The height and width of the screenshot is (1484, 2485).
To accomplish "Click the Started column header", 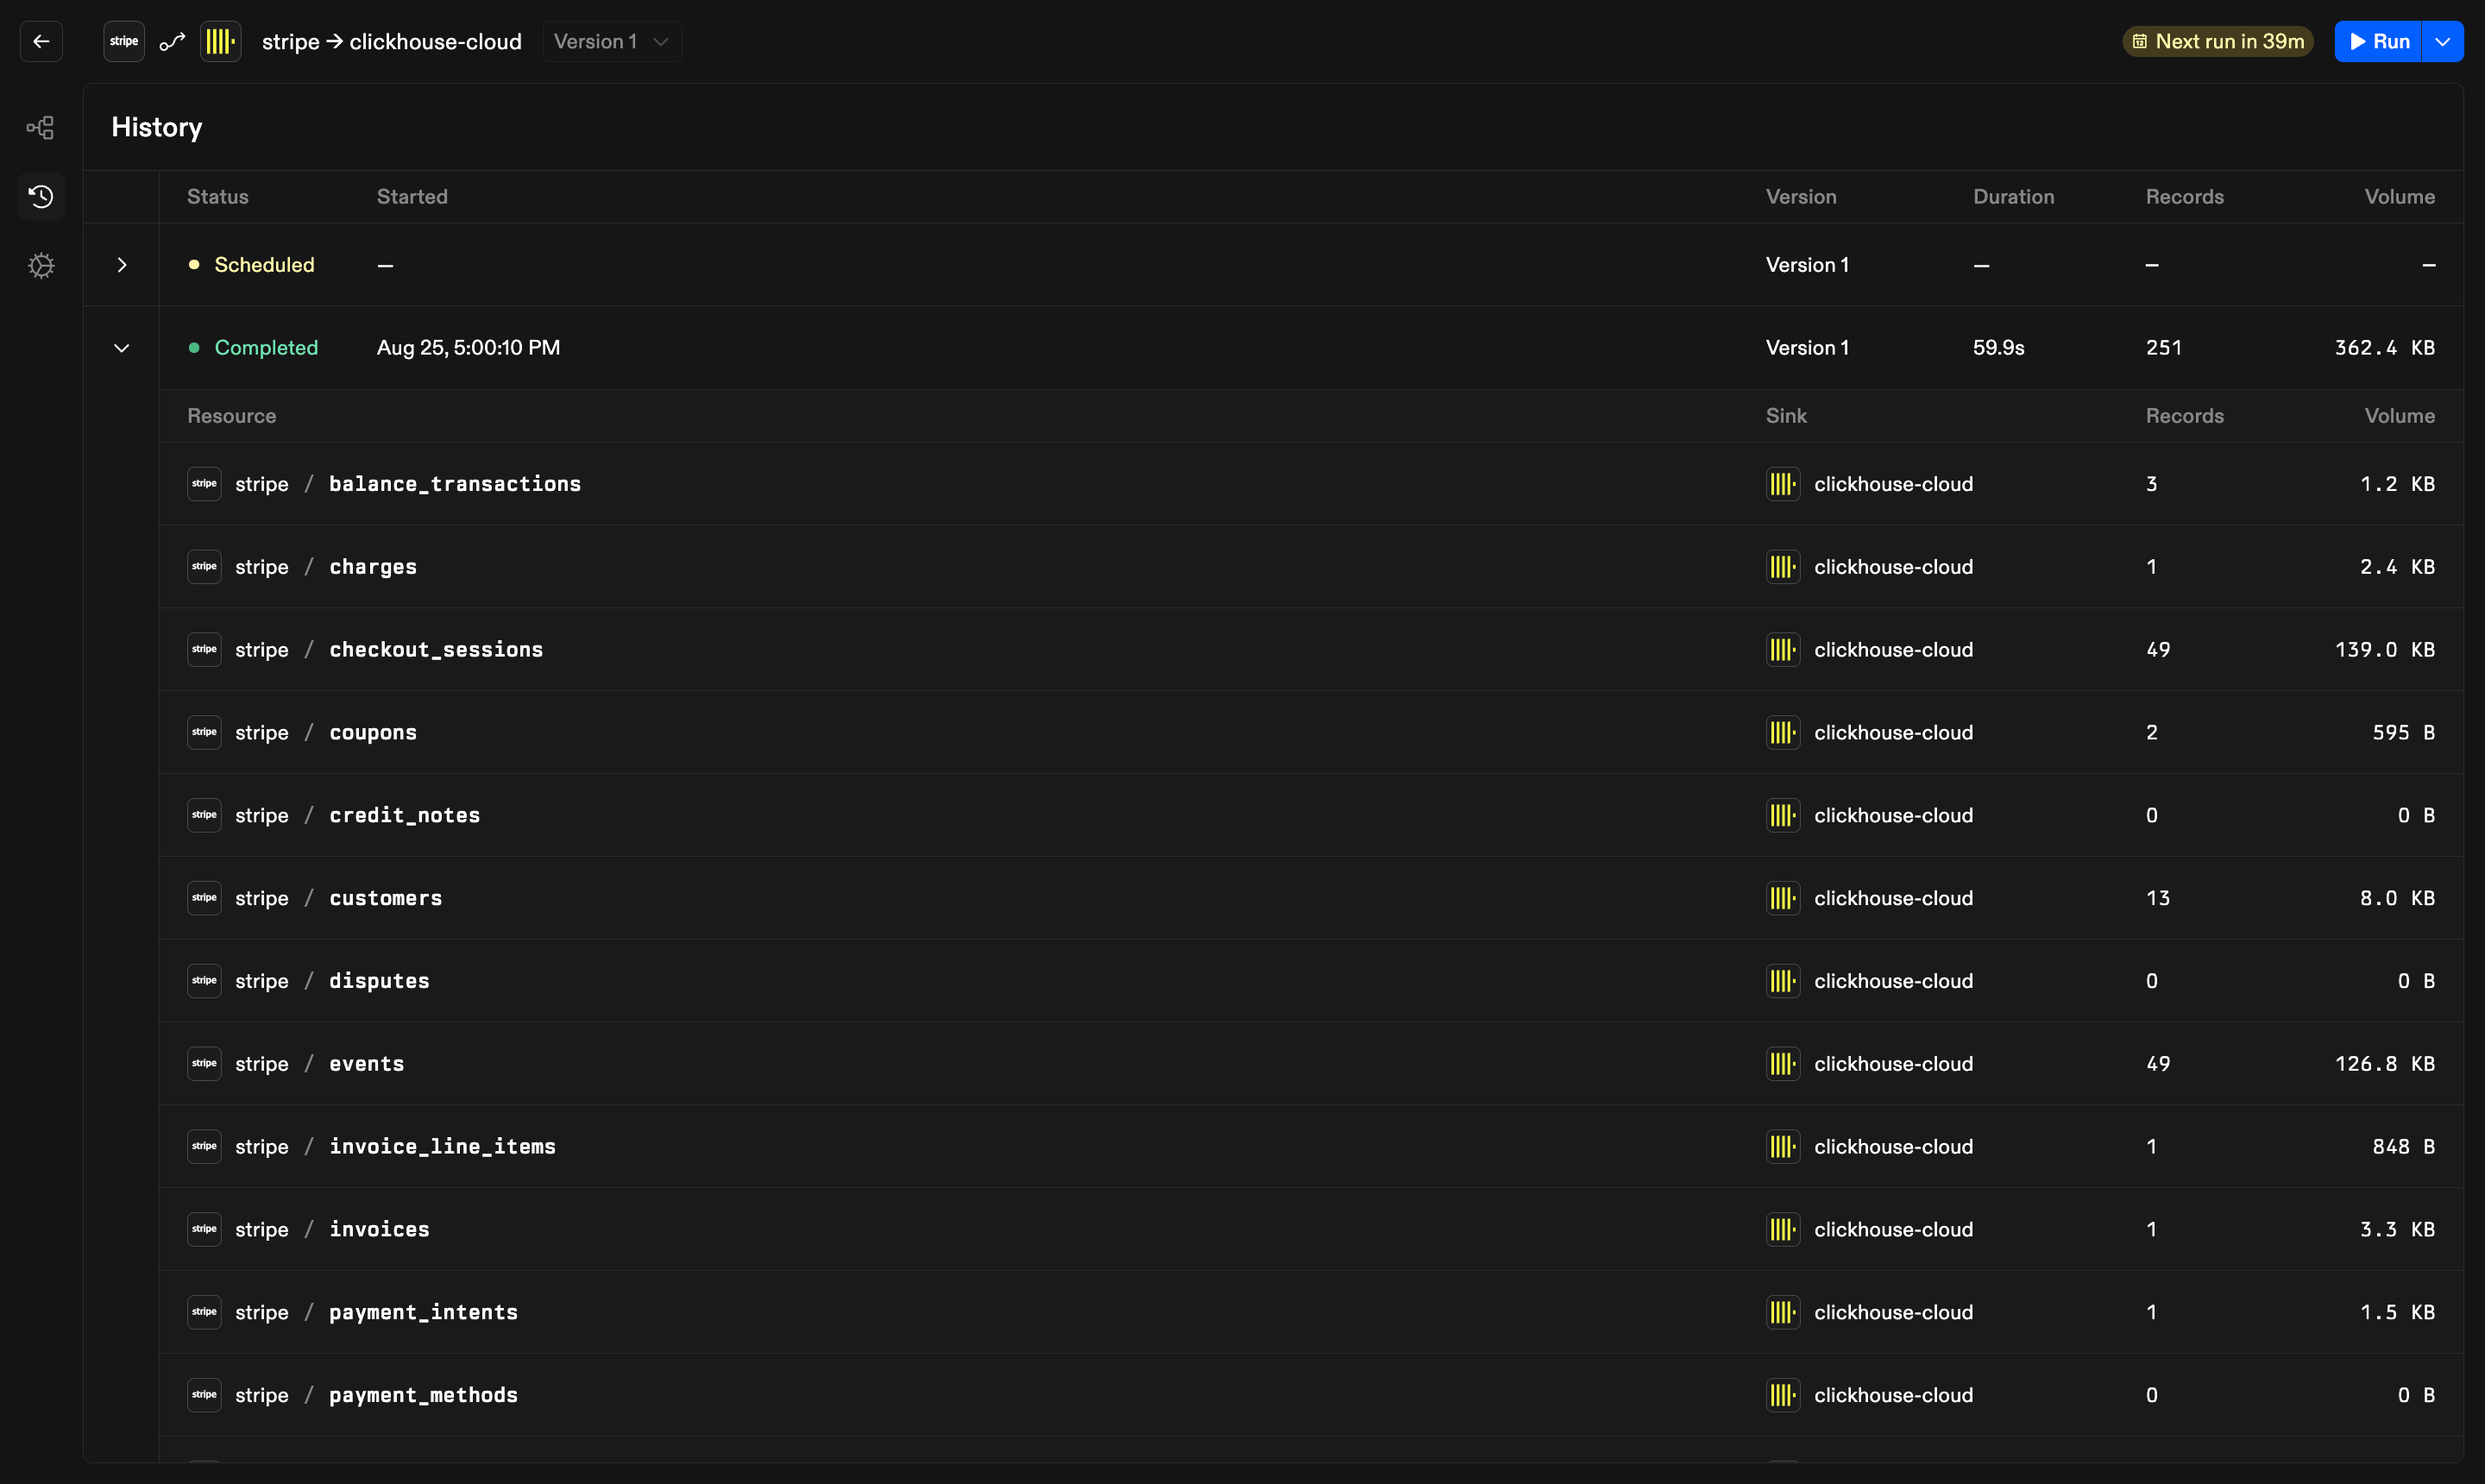I will pyautogui.click(x=412, y=197).
